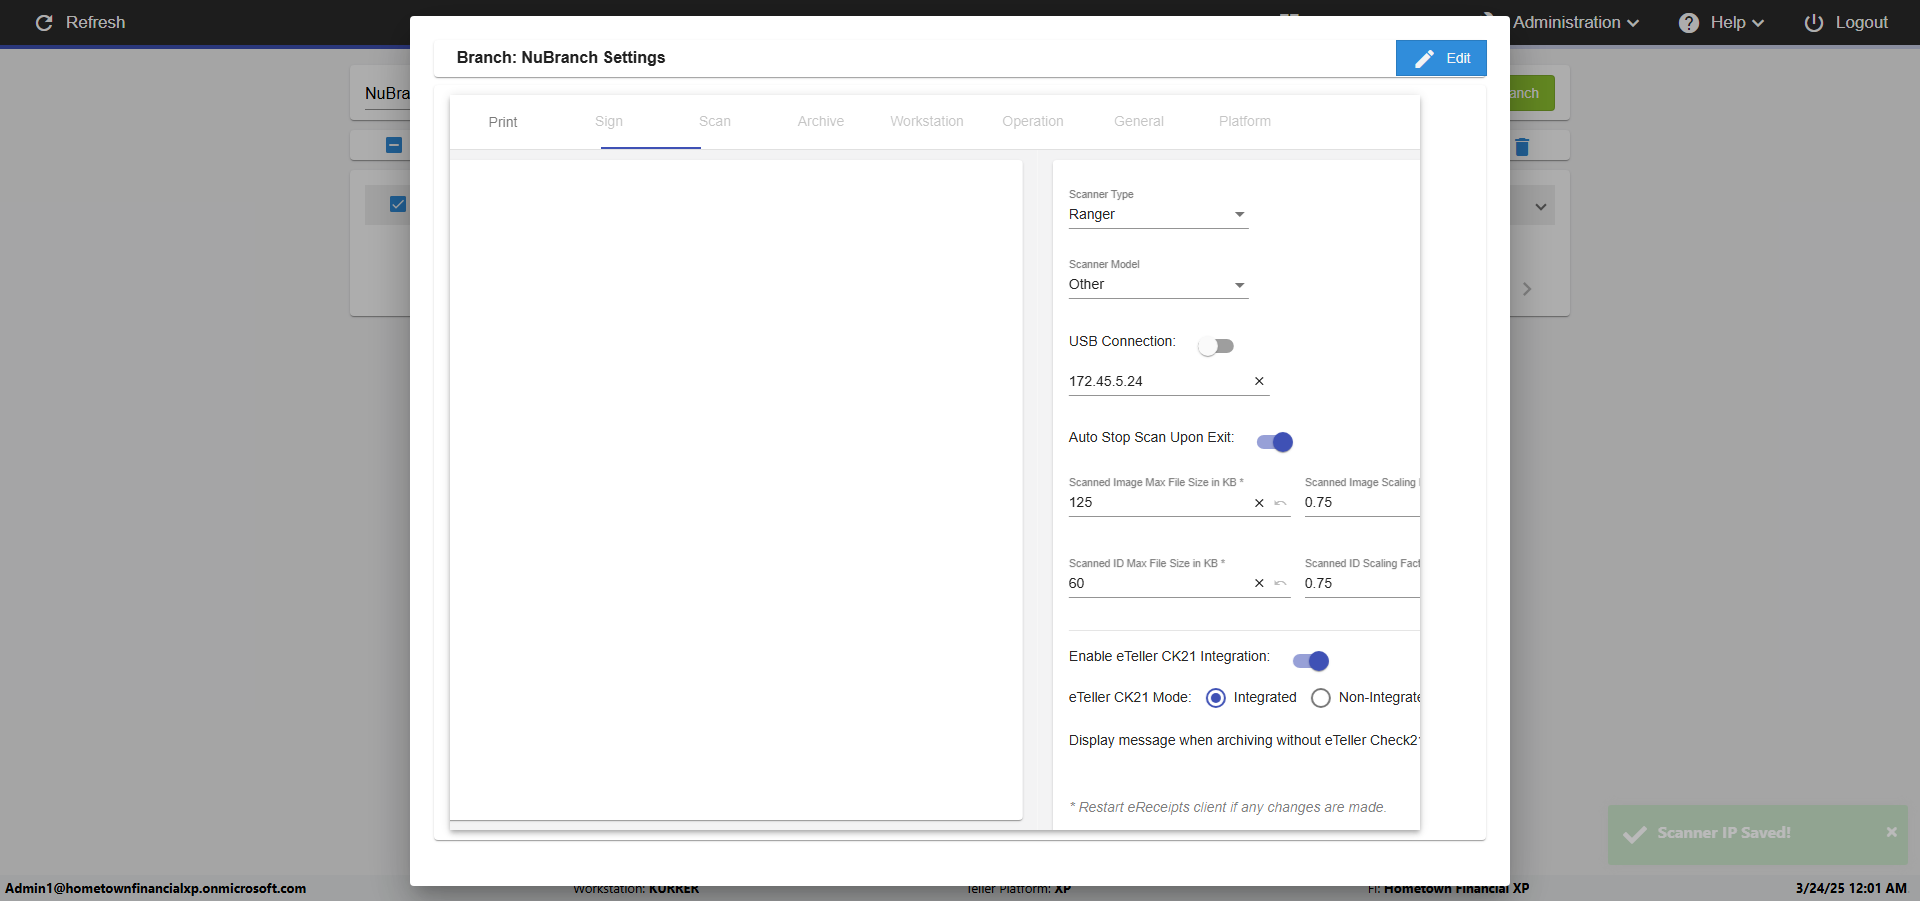Viewport: 1920px width, 901px height.
Task: Open the Platform tab
Action: point(1244,122)
